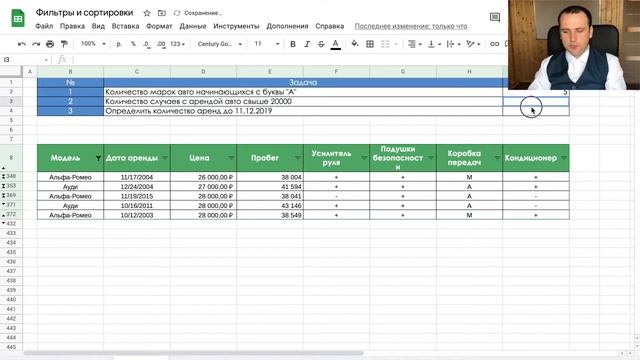Toggle italic formatting
The width and height of the screenshot is (640, 360).
pos(307,44)
